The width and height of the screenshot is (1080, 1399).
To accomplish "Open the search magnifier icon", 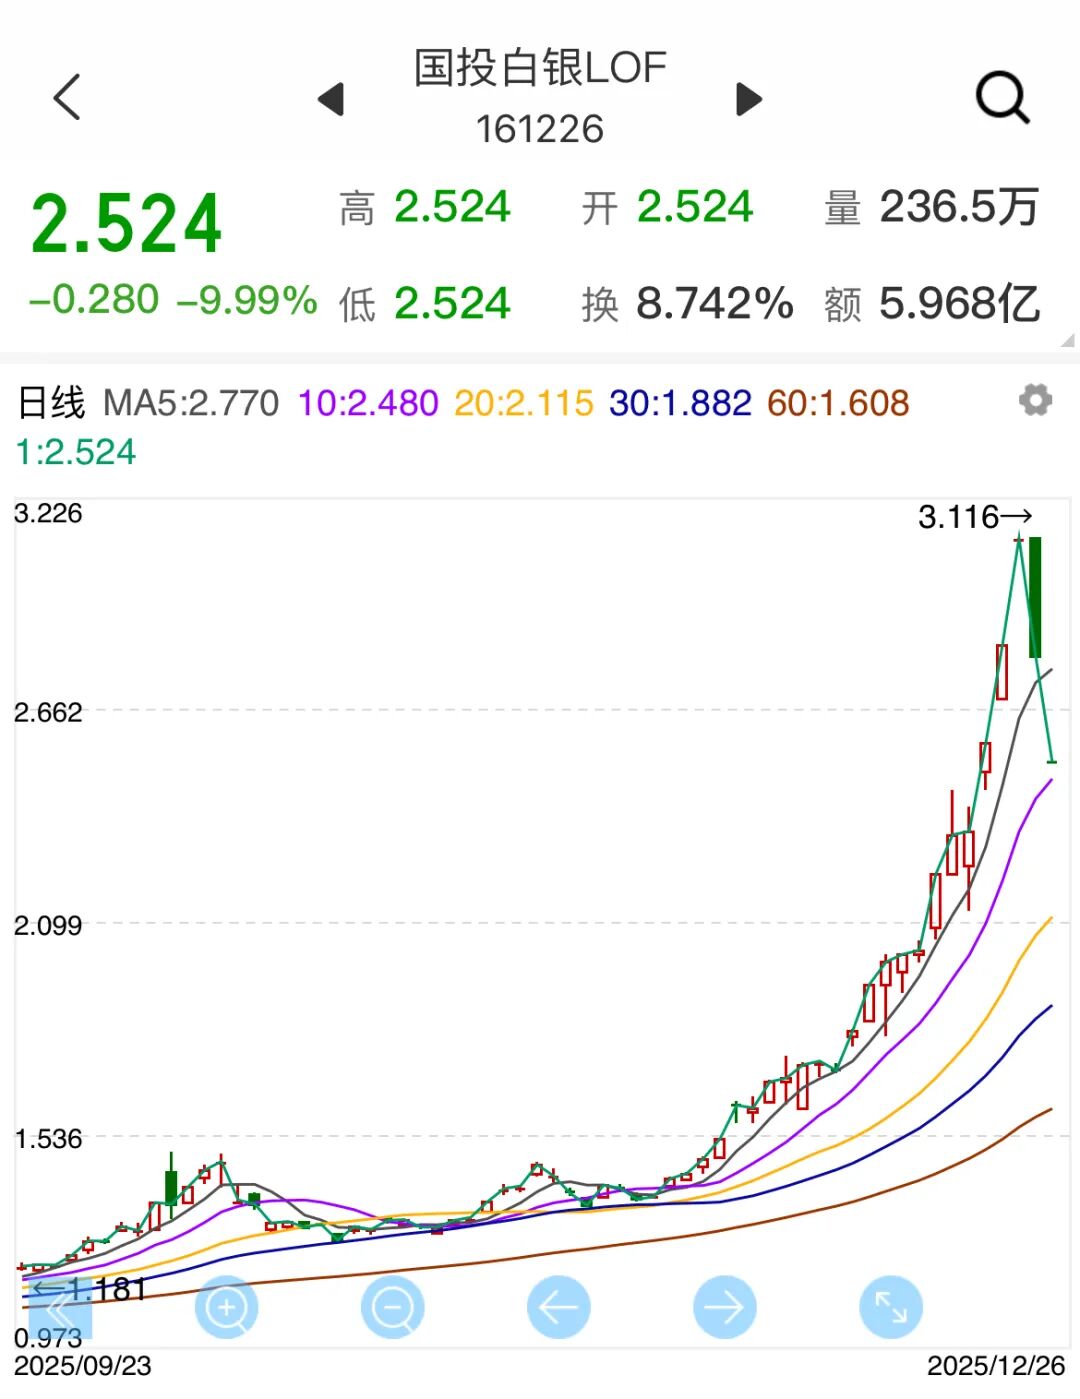I will point(1002,98).
